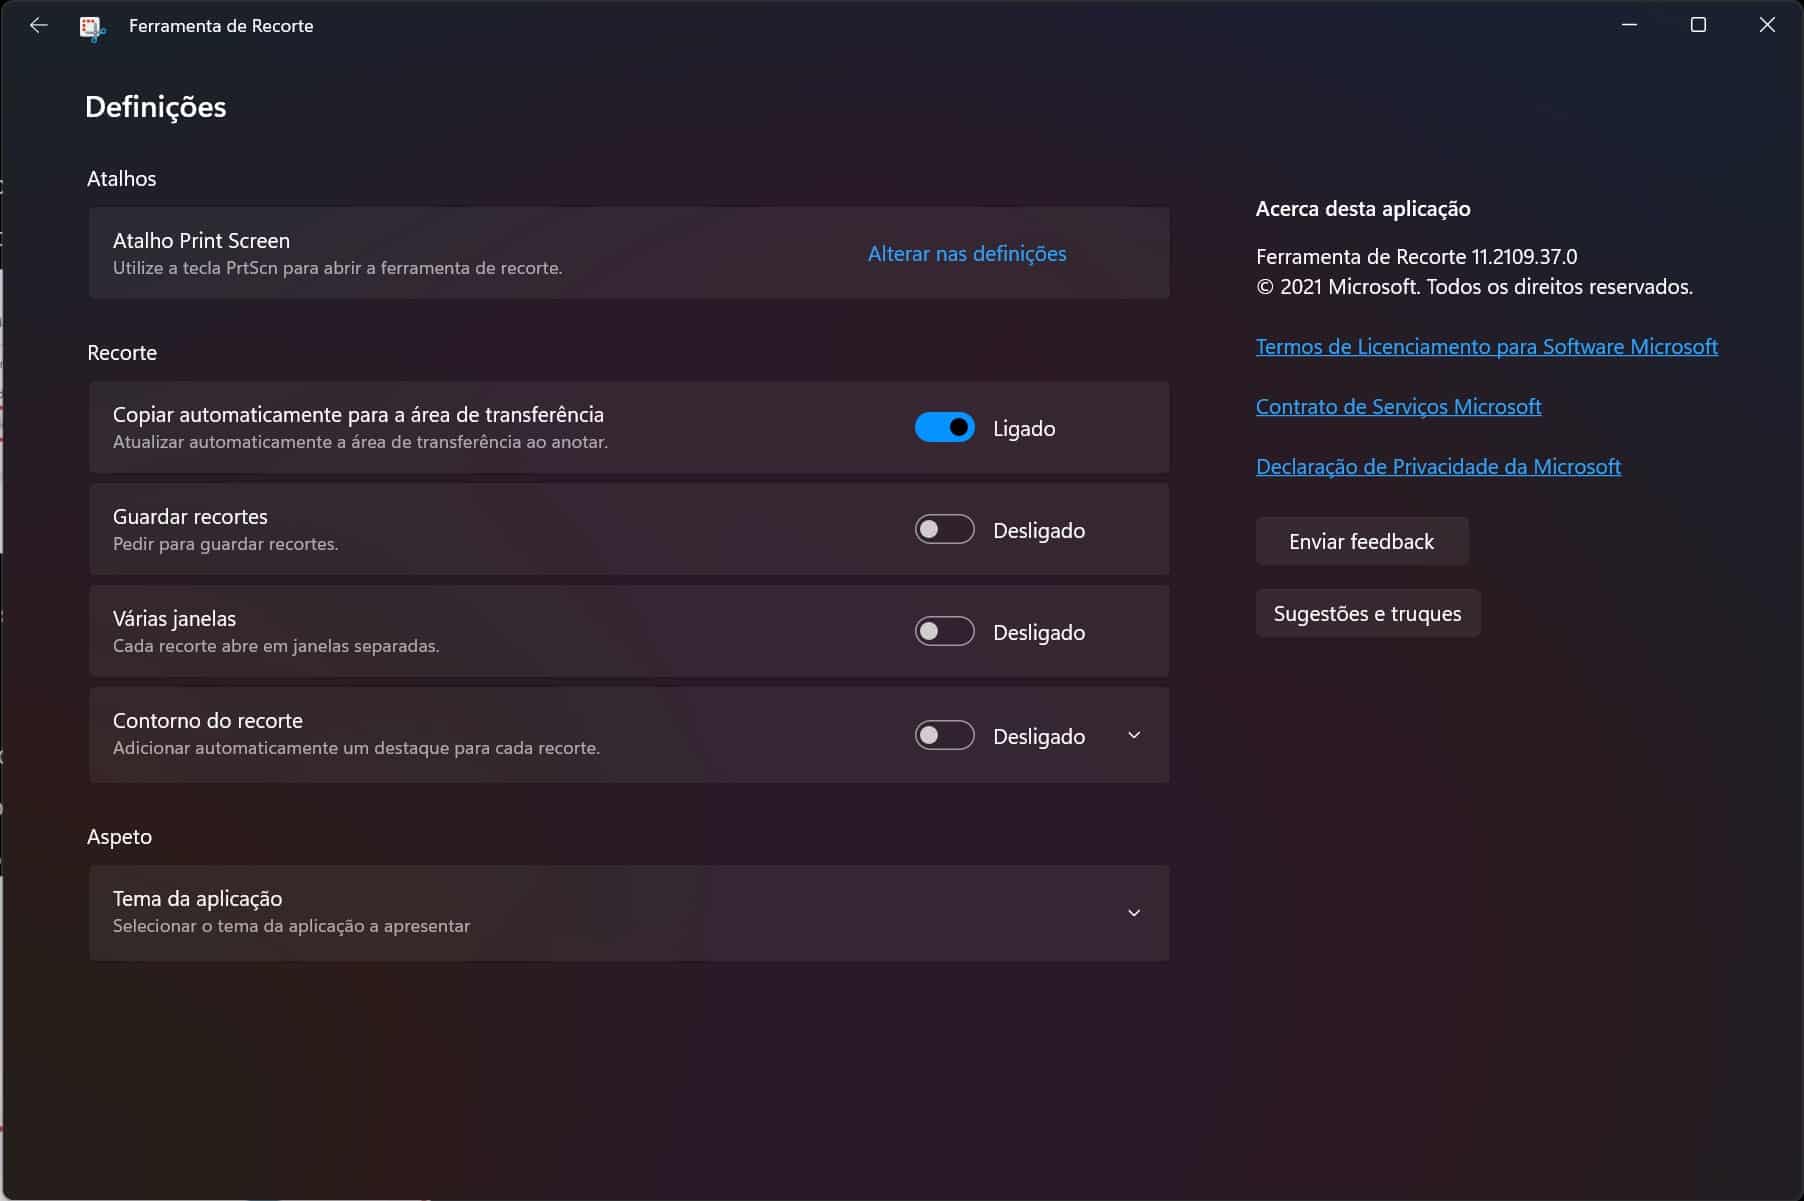Click the Ferramenta de Recorte title bar text
Image resolution: width=1804 pixels, height=1201 pixels.
click(221, 26)
